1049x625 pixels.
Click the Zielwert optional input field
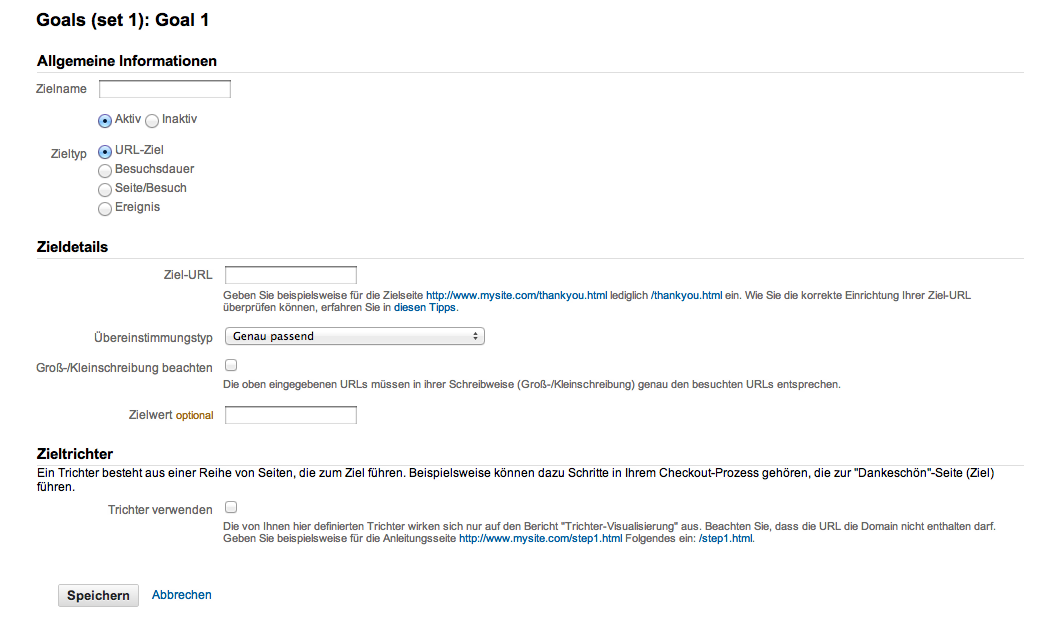coord(291,415)
